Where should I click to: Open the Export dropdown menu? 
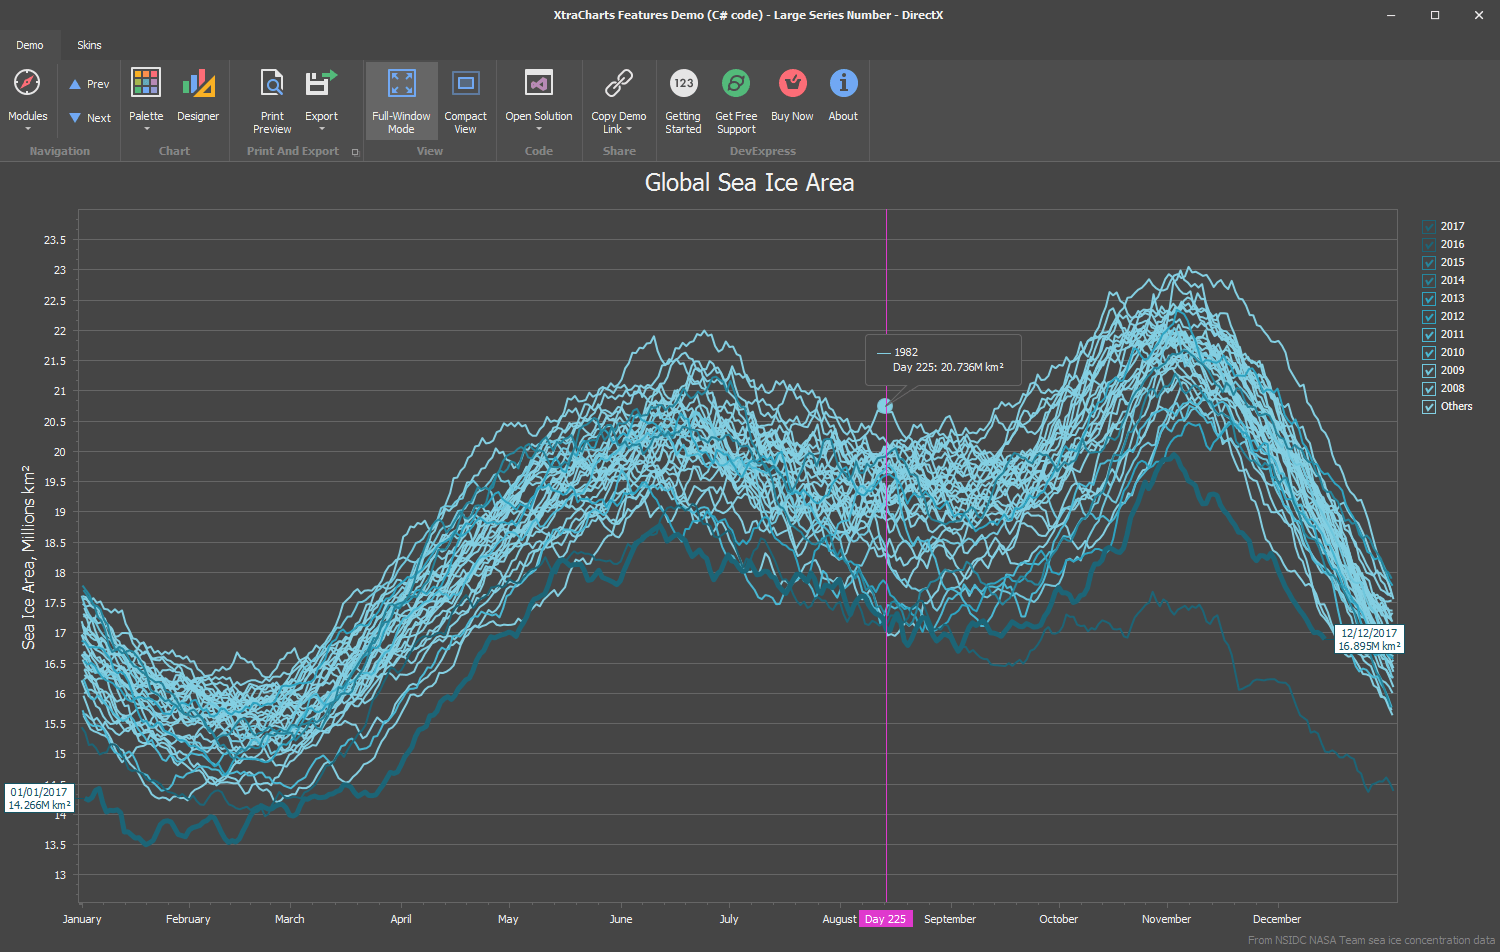[x=321, y=128]
